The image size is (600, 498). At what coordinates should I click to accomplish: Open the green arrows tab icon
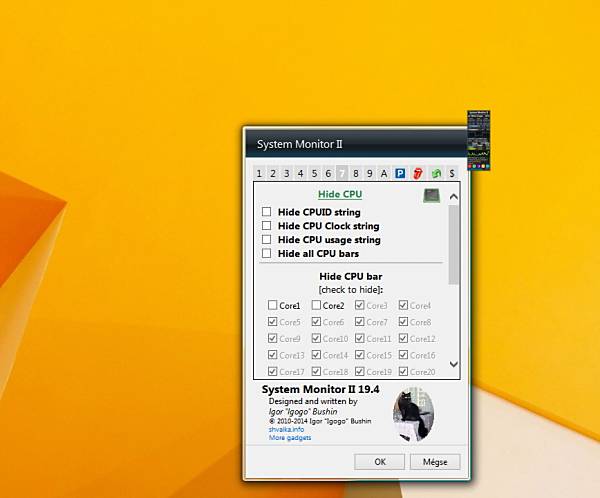pos(436,173)
